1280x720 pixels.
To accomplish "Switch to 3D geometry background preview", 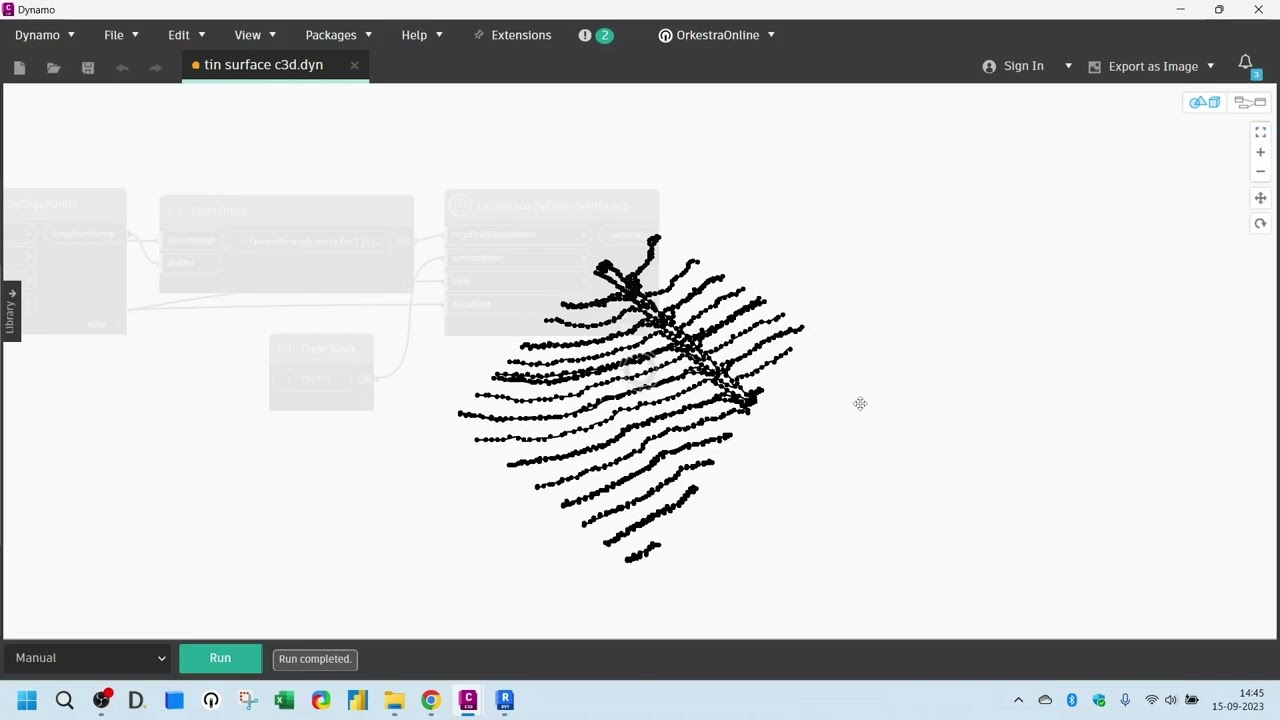I will [1205, 102].
